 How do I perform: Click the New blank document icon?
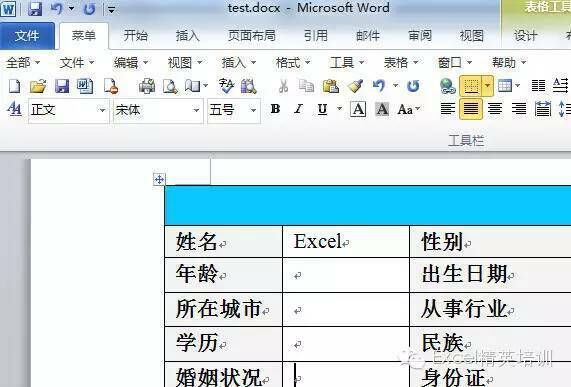pyautogui.click(x=14, y=86)
